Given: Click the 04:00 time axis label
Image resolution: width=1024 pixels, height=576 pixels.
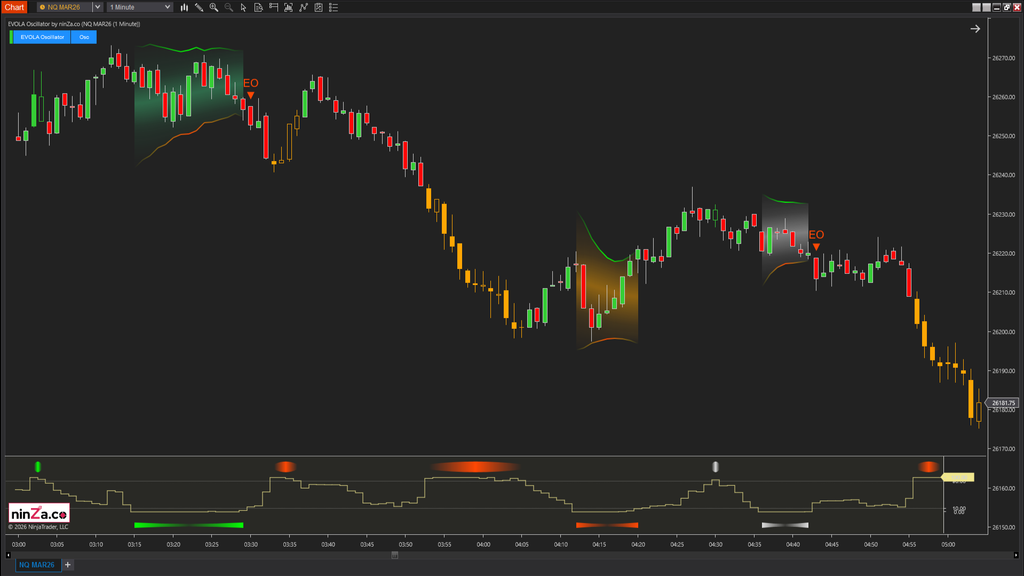Looking at the screenshot, I should [x=483, y=544].
